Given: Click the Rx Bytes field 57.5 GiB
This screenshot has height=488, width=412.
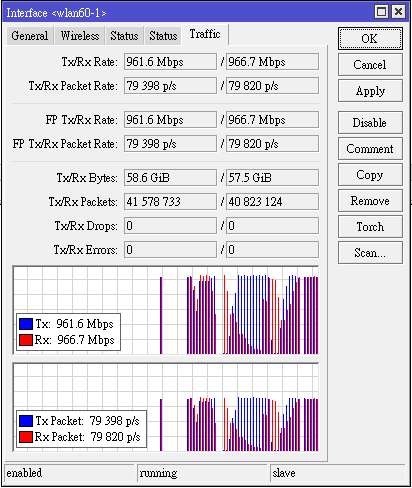Looking at the screenshot, I should [x=272, y=178].
